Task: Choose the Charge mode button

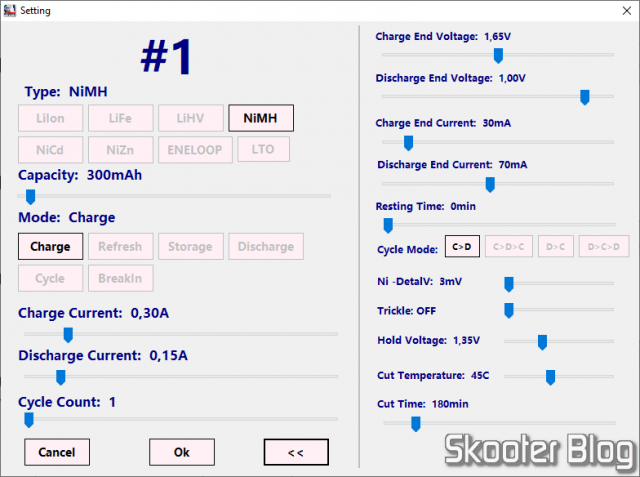Action: coord(50,246)
